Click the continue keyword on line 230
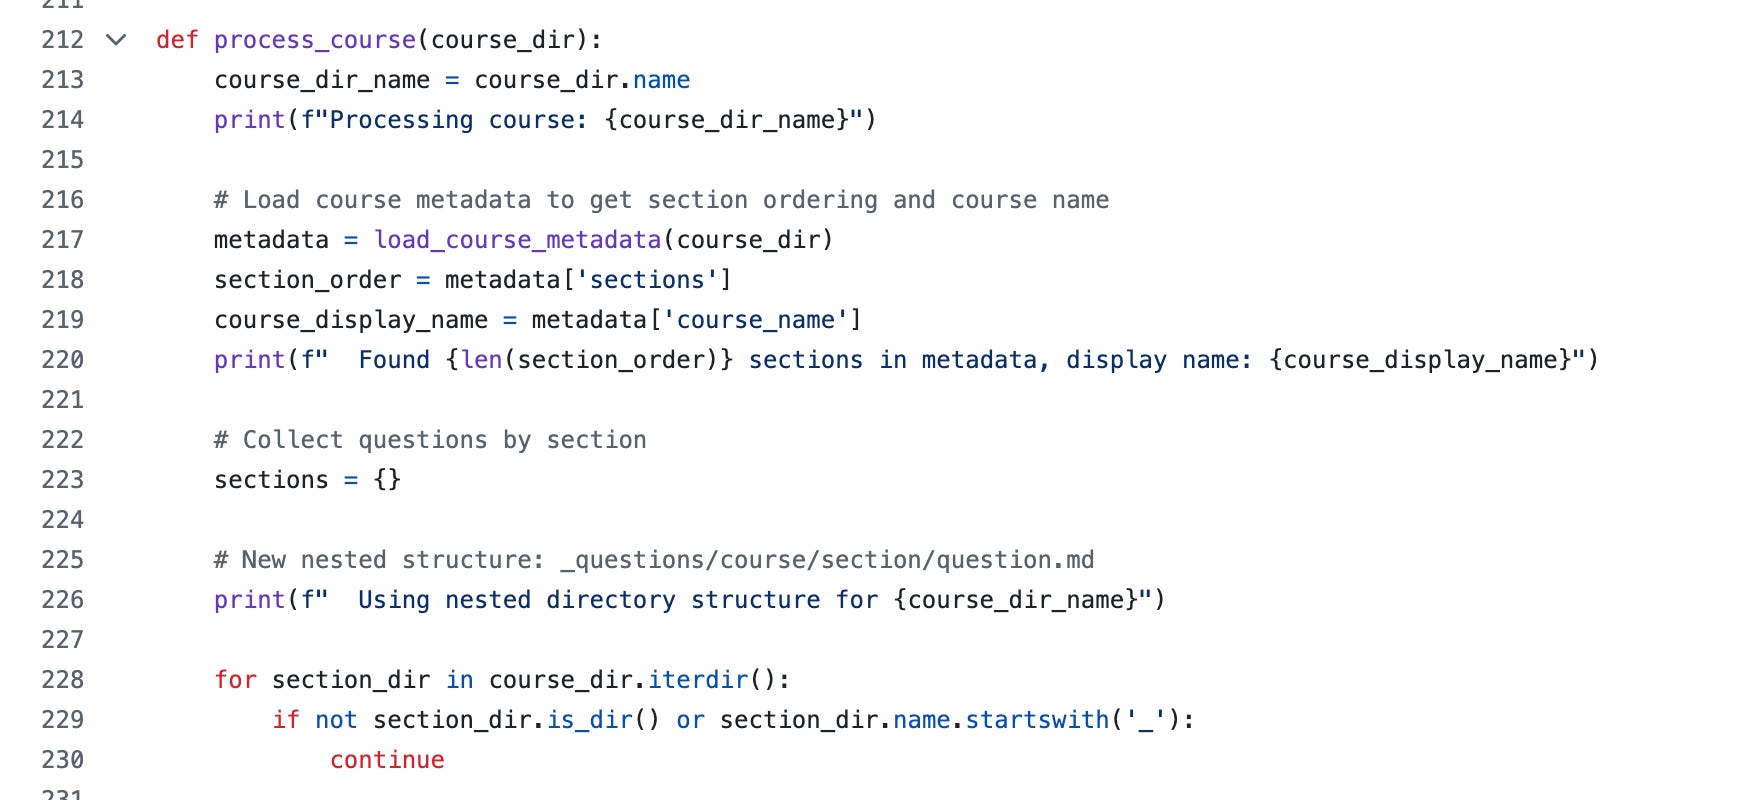The image size is (1758, 800). 387,760
